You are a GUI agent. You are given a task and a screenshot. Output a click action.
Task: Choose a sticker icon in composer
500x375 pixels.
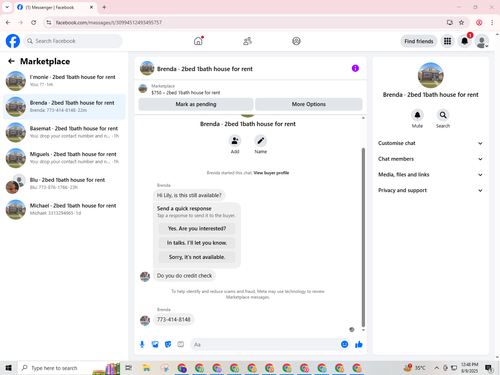coord(168,344)
